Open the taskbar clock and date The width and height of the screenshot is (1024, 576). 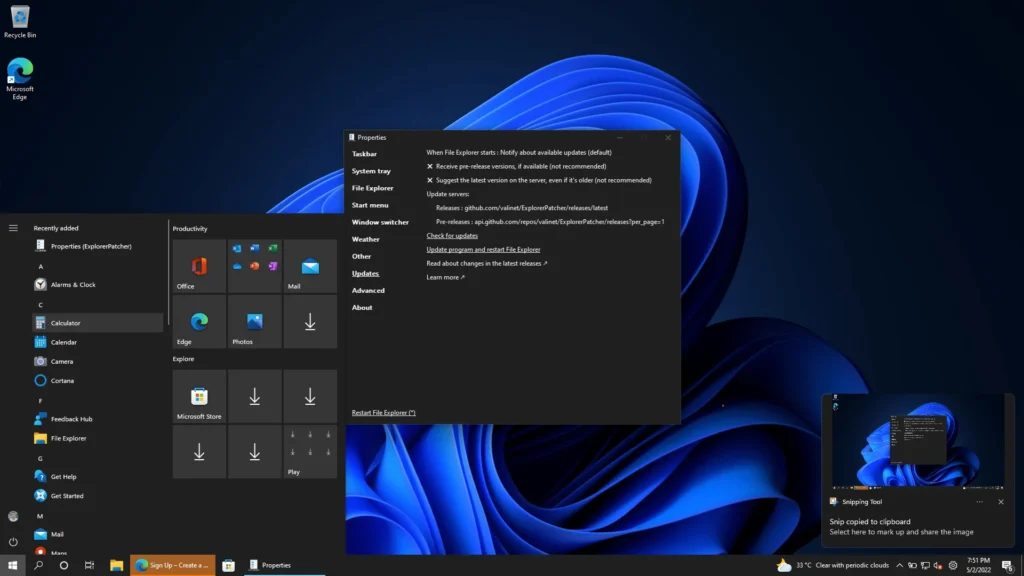[x=978, y=566]
